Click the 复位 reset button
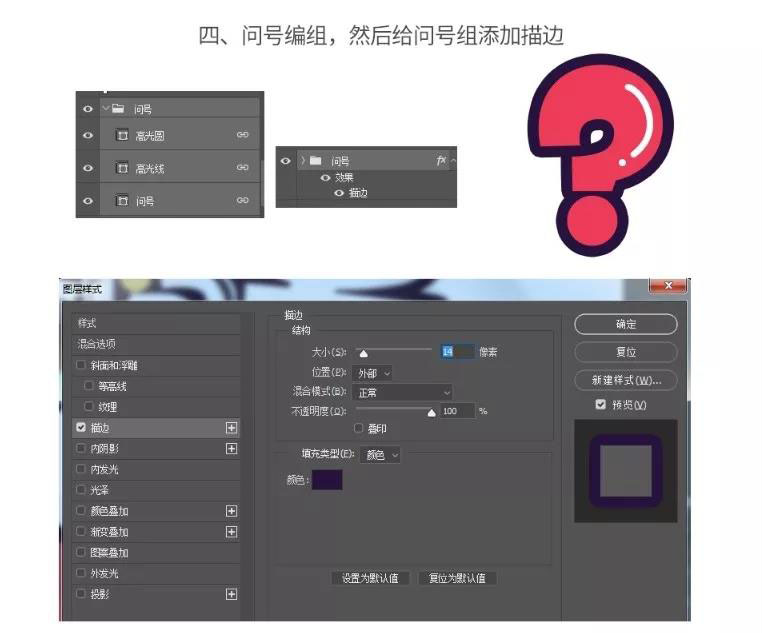The width and height of the screenshot is (762, 633). coord(626,352)
